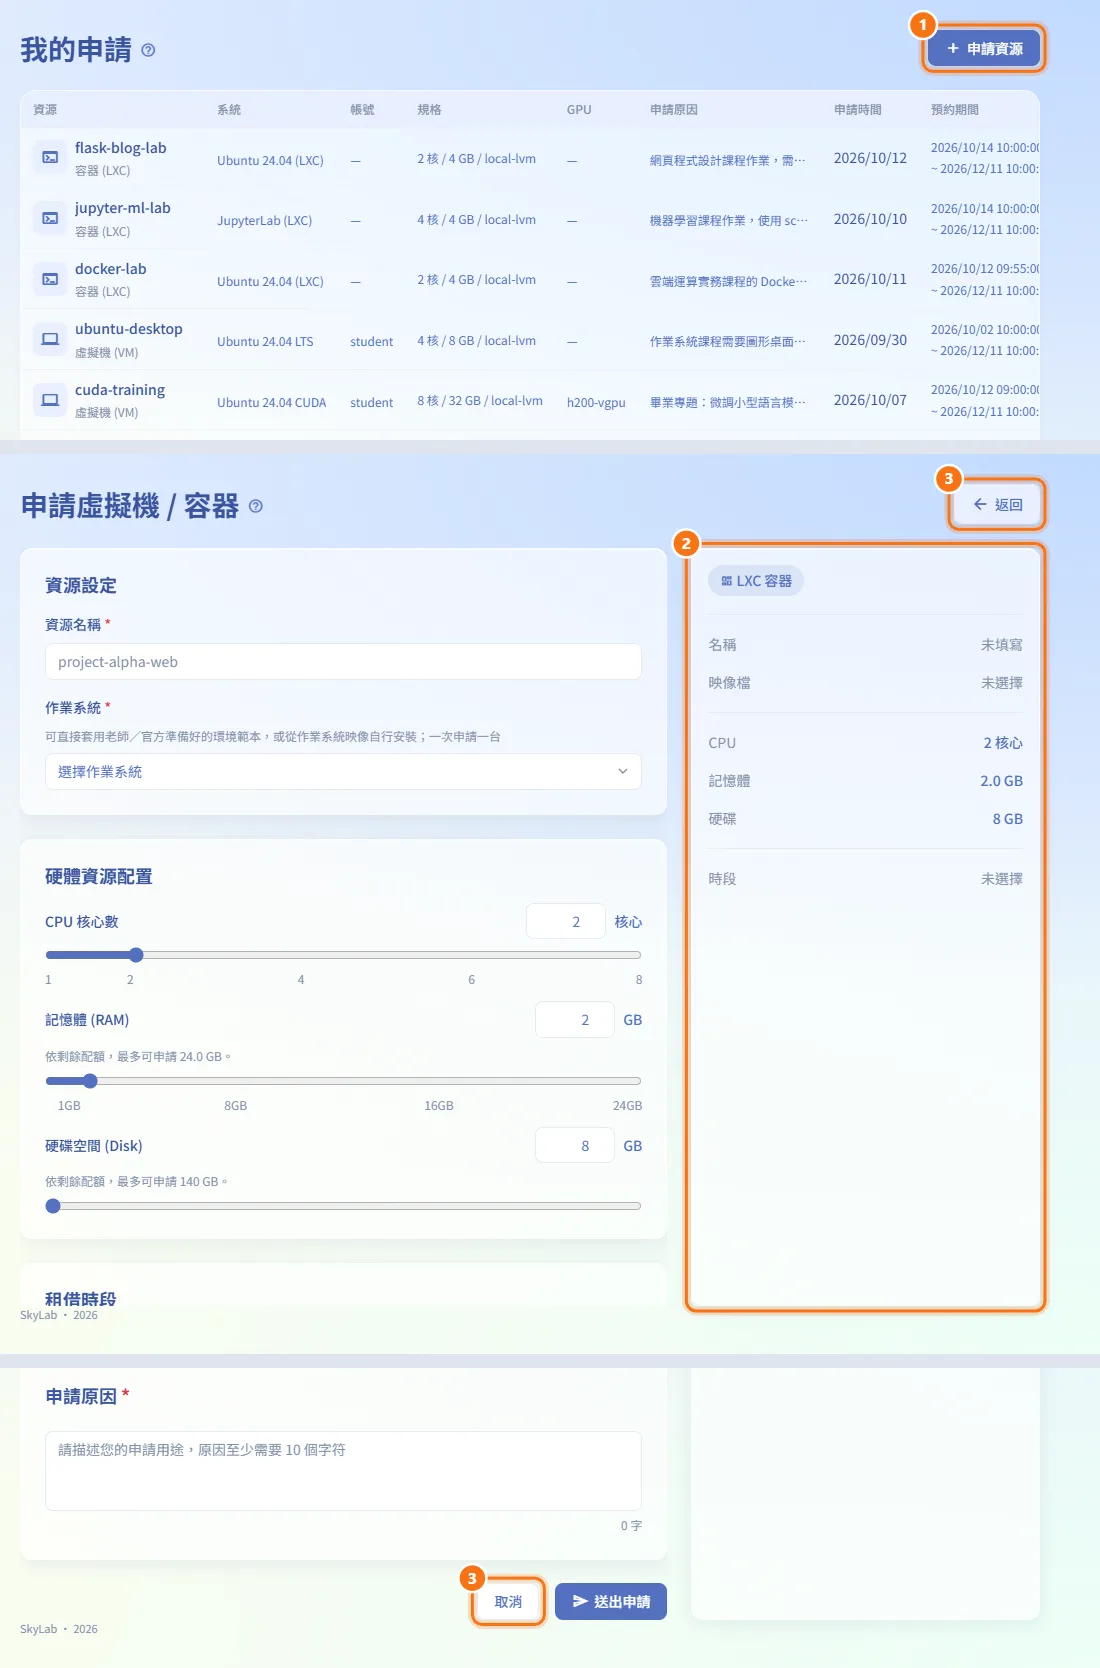
Task: Open help icon beside 申請虛擬機 / 容器
Action: pos(256,506)
